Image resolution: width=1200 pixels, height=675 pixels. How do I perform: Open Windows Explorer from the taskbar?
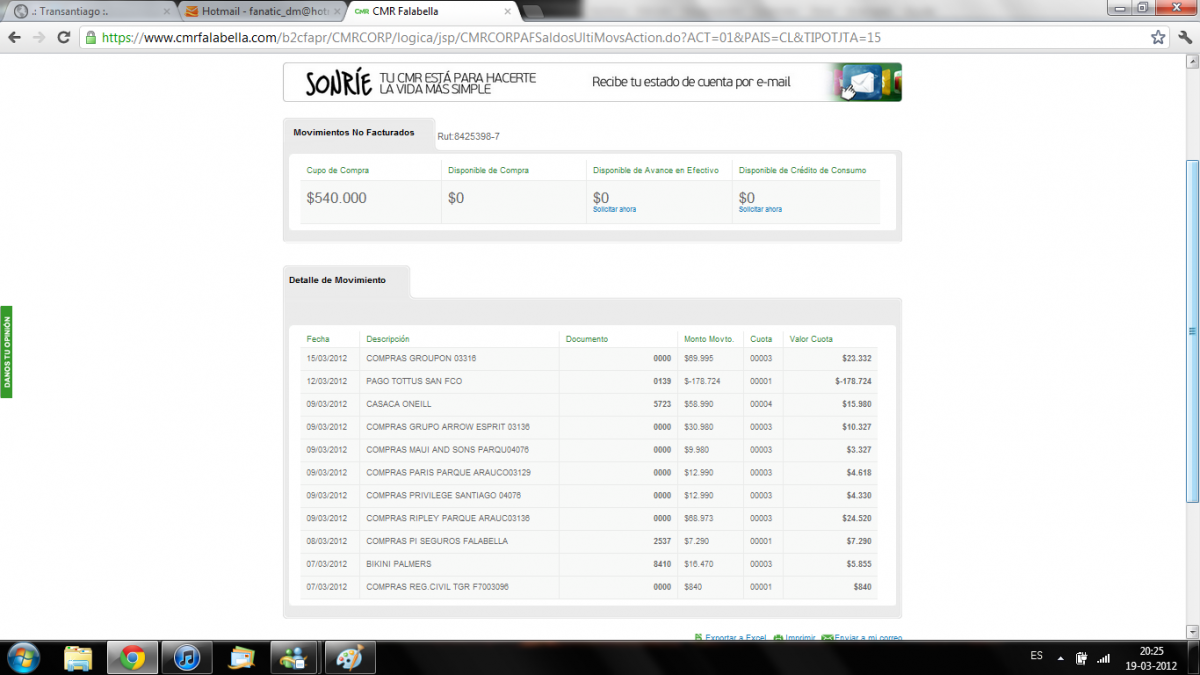pyautogui.click(x=79, y=658)
